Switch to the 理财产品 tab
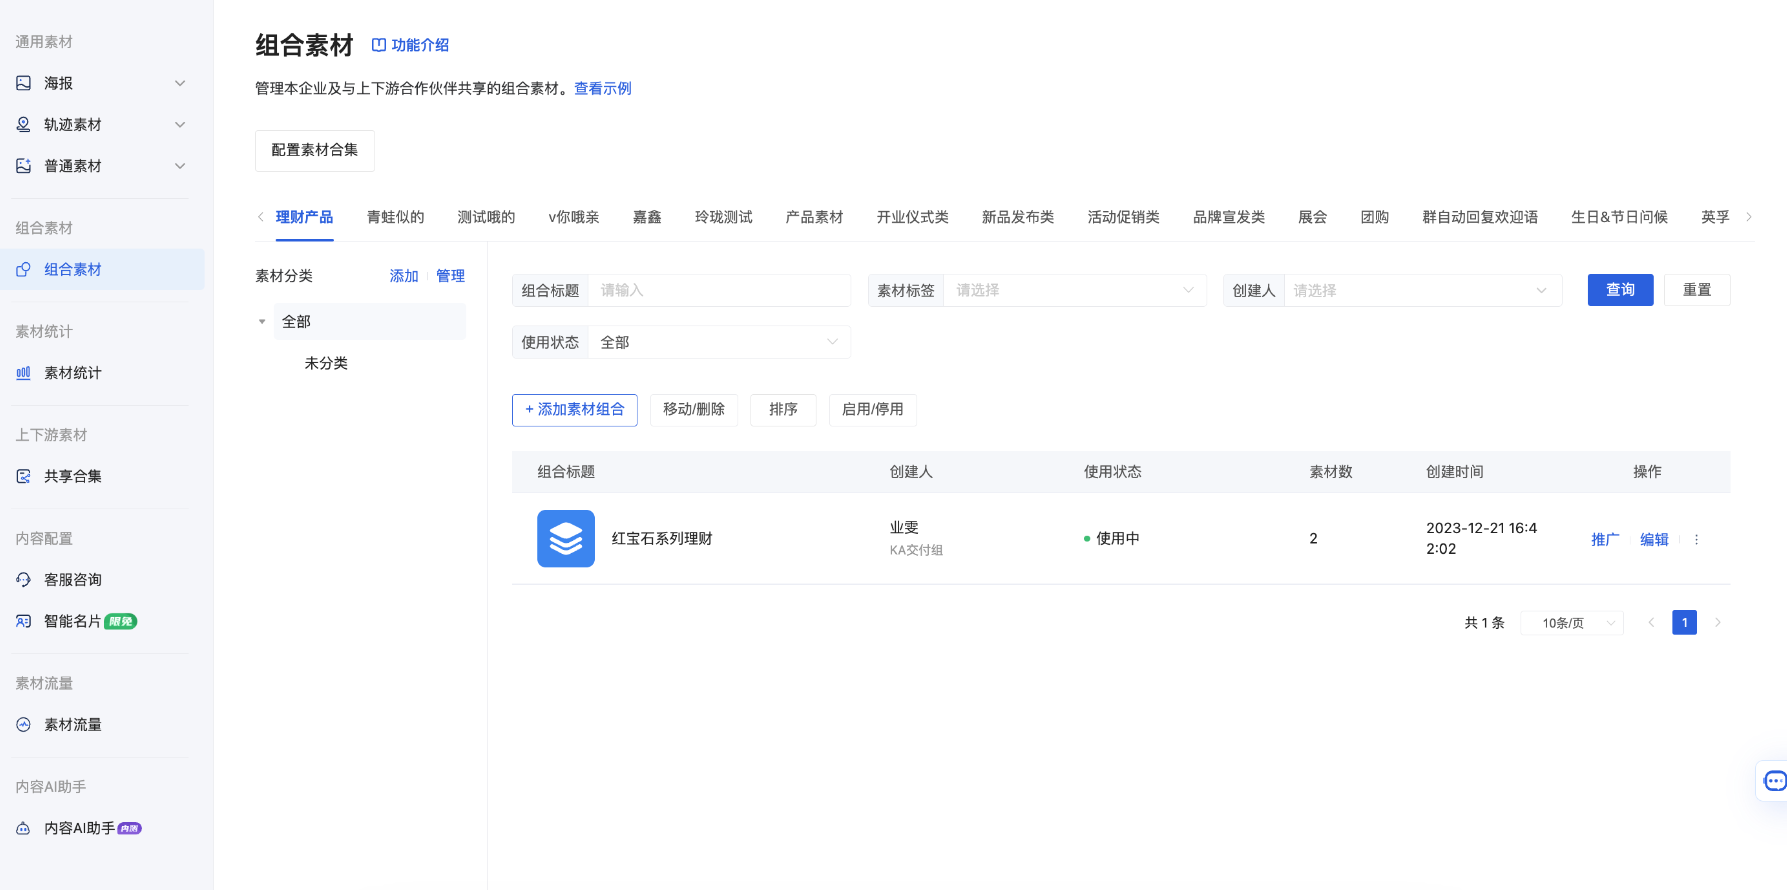 coord(304,217)
